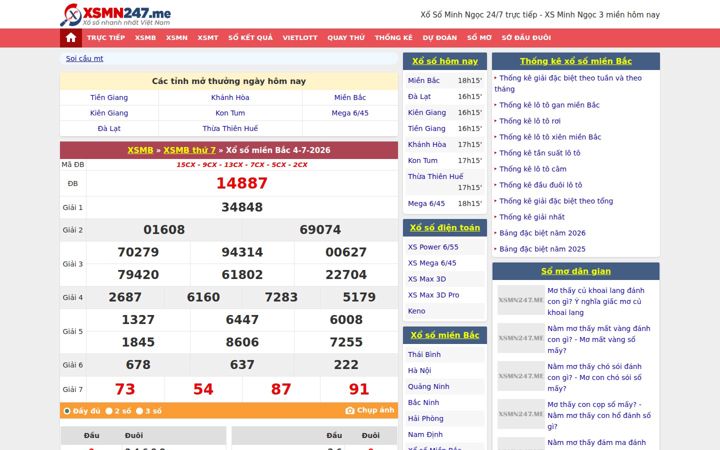Screen dimensions: 720x450
Task: Open Nam Định lottery link
Action: coord(425,434)
